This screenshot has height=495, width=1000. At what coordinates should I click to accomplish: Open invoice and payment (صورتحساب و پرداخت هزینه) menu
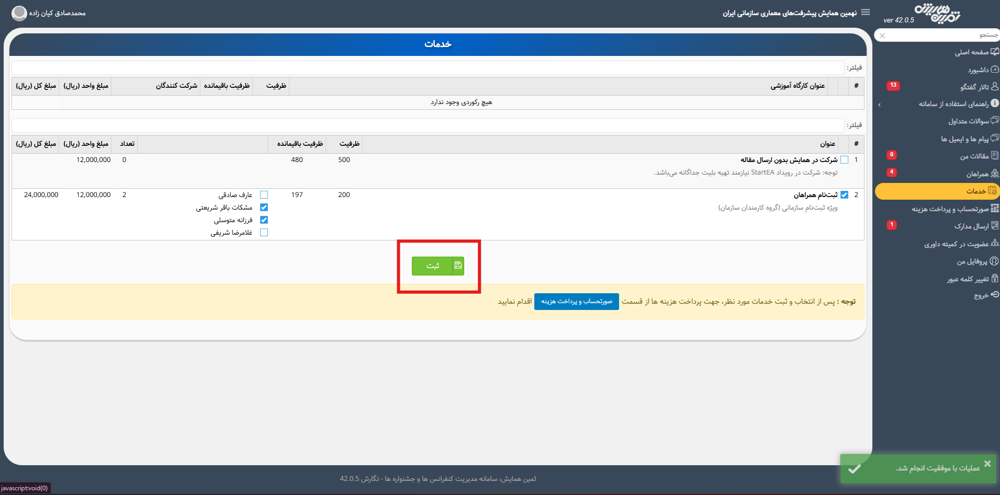(950, 209)
